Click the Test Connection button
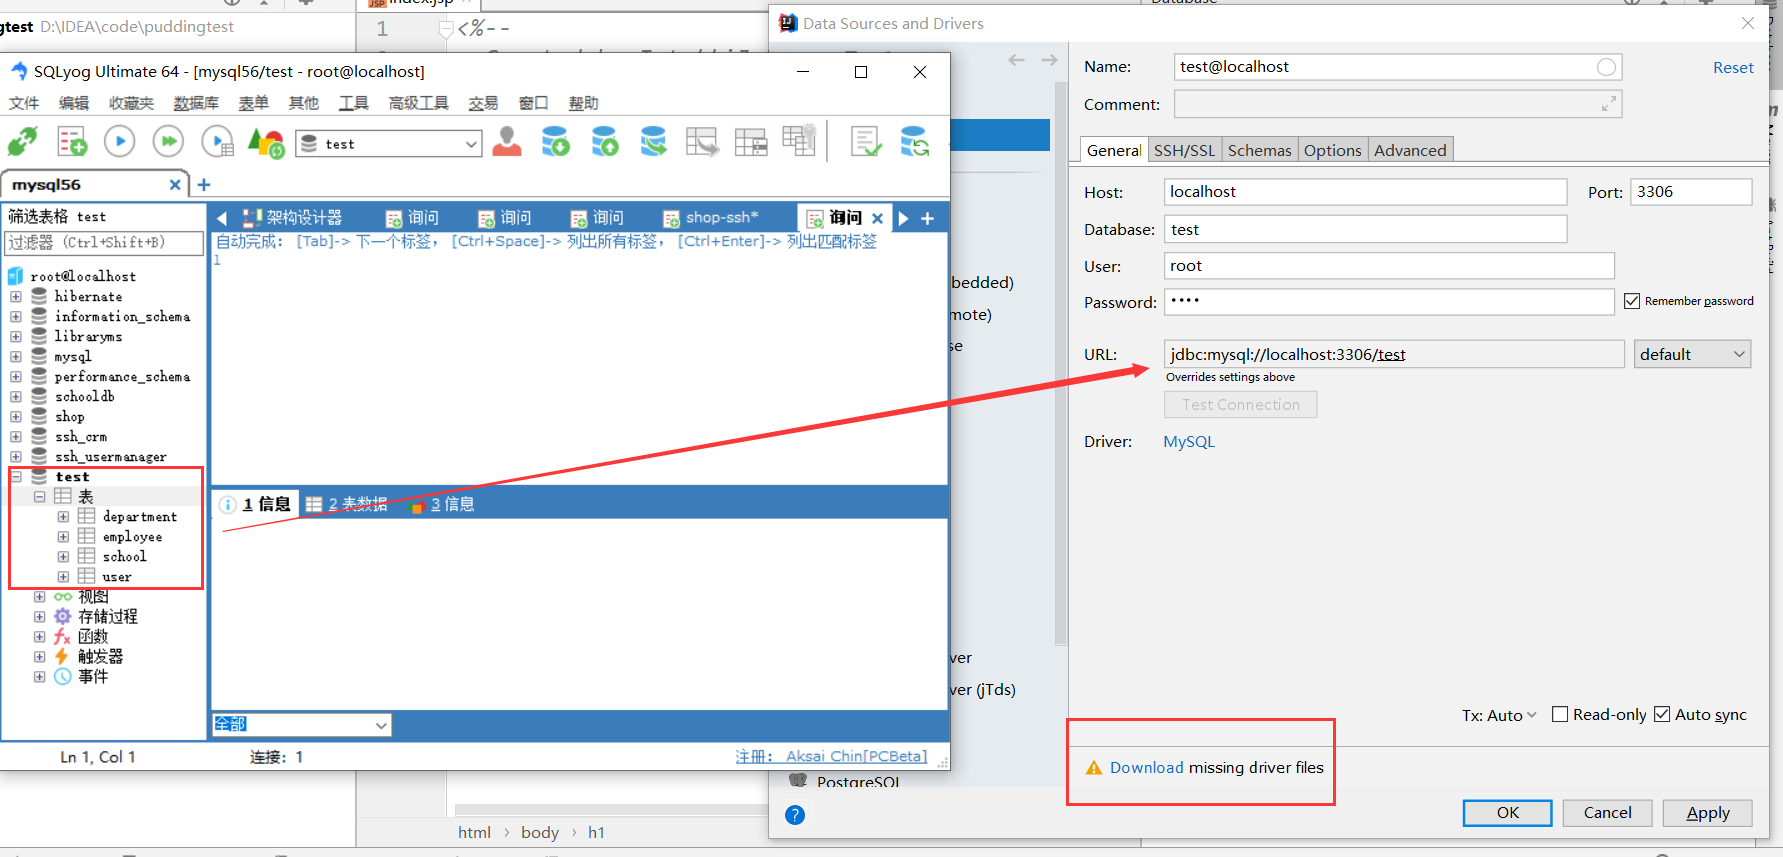The width and height of the screenshot is (1783, 857). pos(1240,405)
